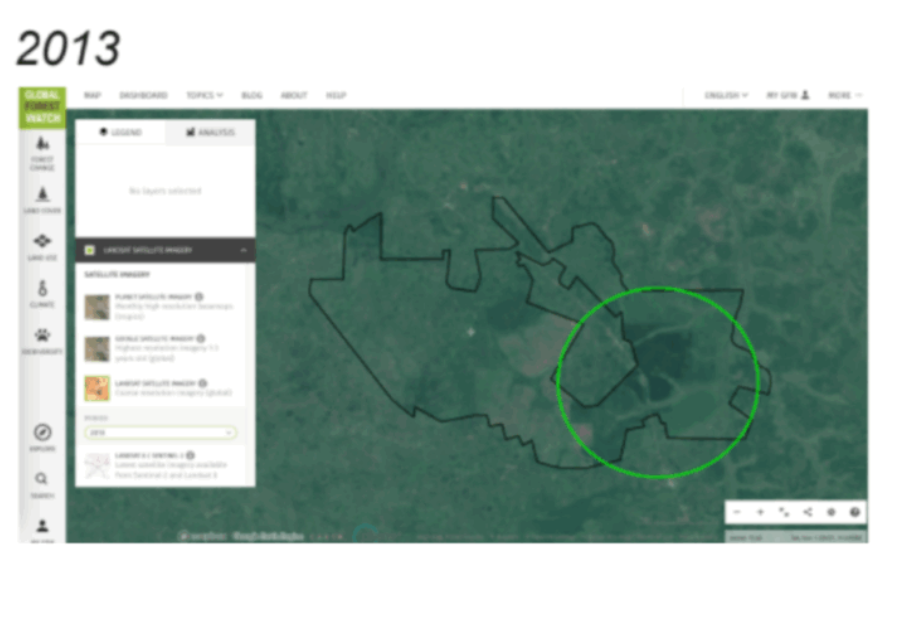Open the Forest Change layers menu

pos(42,153)
